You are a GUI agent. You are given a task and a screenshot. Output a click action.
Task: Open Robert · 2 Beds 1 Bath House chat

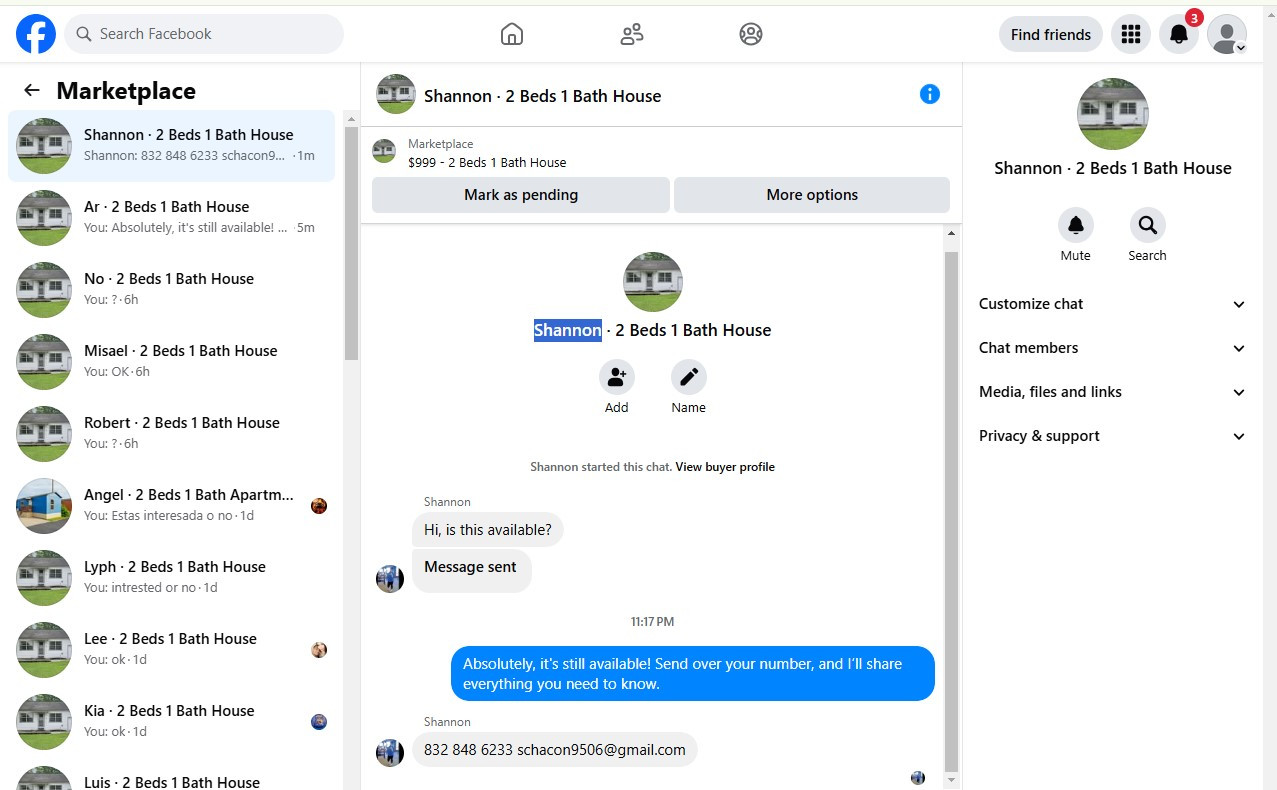[x=171, y=434]
